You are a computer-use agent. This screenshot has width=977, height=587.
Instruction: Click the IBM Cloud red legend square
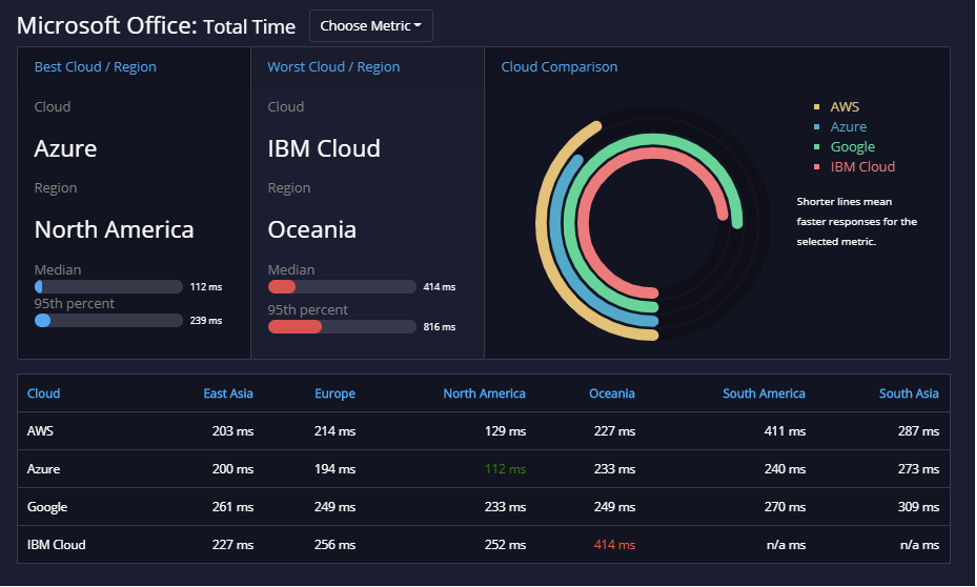[x=816, y=167]
